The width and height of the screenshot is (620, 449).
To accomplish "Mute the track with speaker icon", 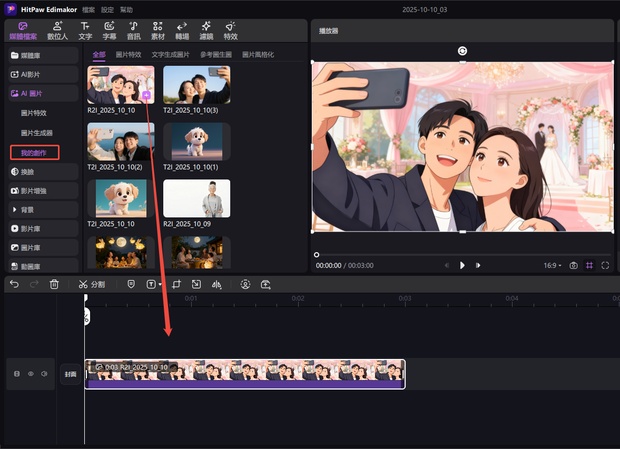I will [x=44, y=374].
